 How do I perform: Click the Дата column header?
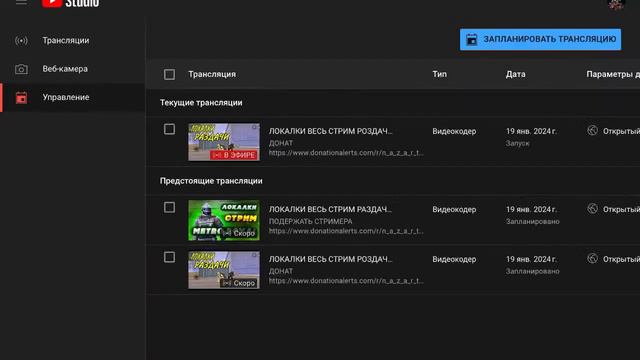tap(516, 74)
